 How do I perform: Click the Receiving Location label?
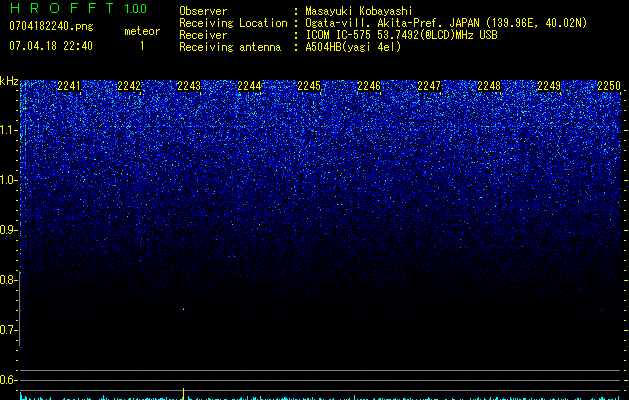[233, 23]
